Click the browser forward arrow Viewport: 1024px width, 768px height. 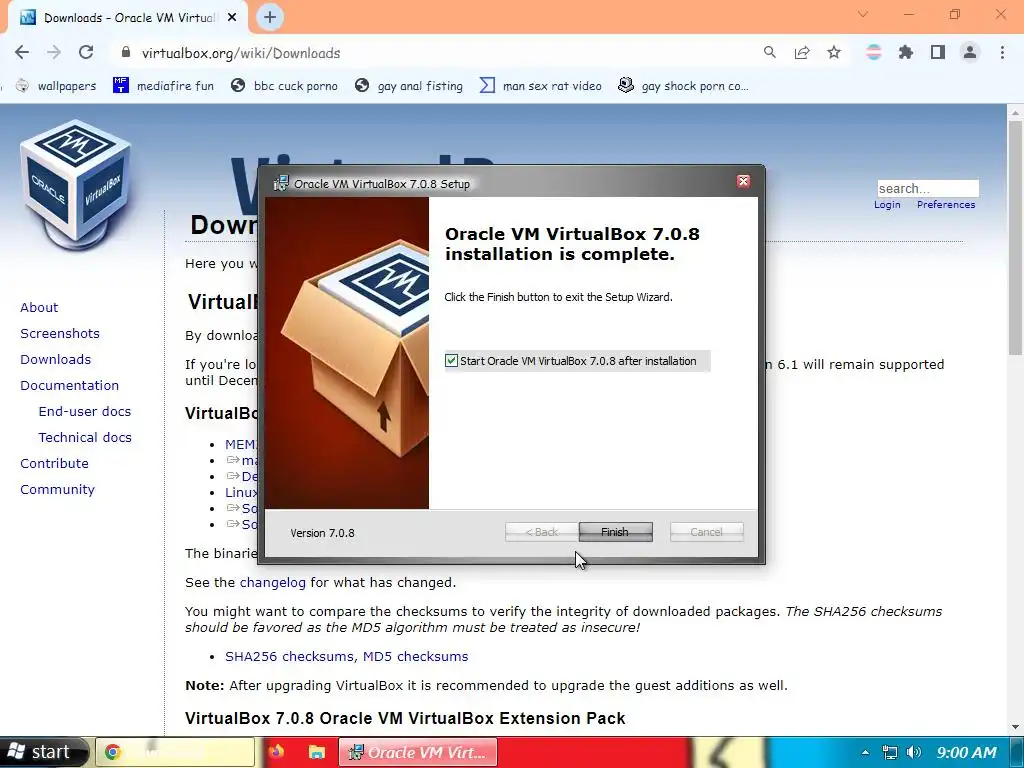point(54,53)
